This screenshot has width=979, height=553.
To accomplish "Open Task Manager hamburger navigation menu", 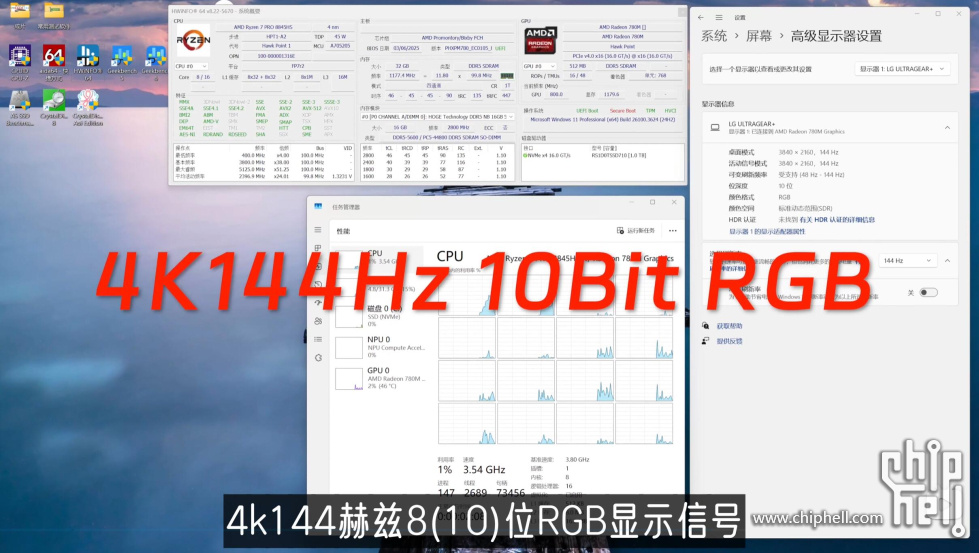I will pyautogui.click(x=318, y=230).
